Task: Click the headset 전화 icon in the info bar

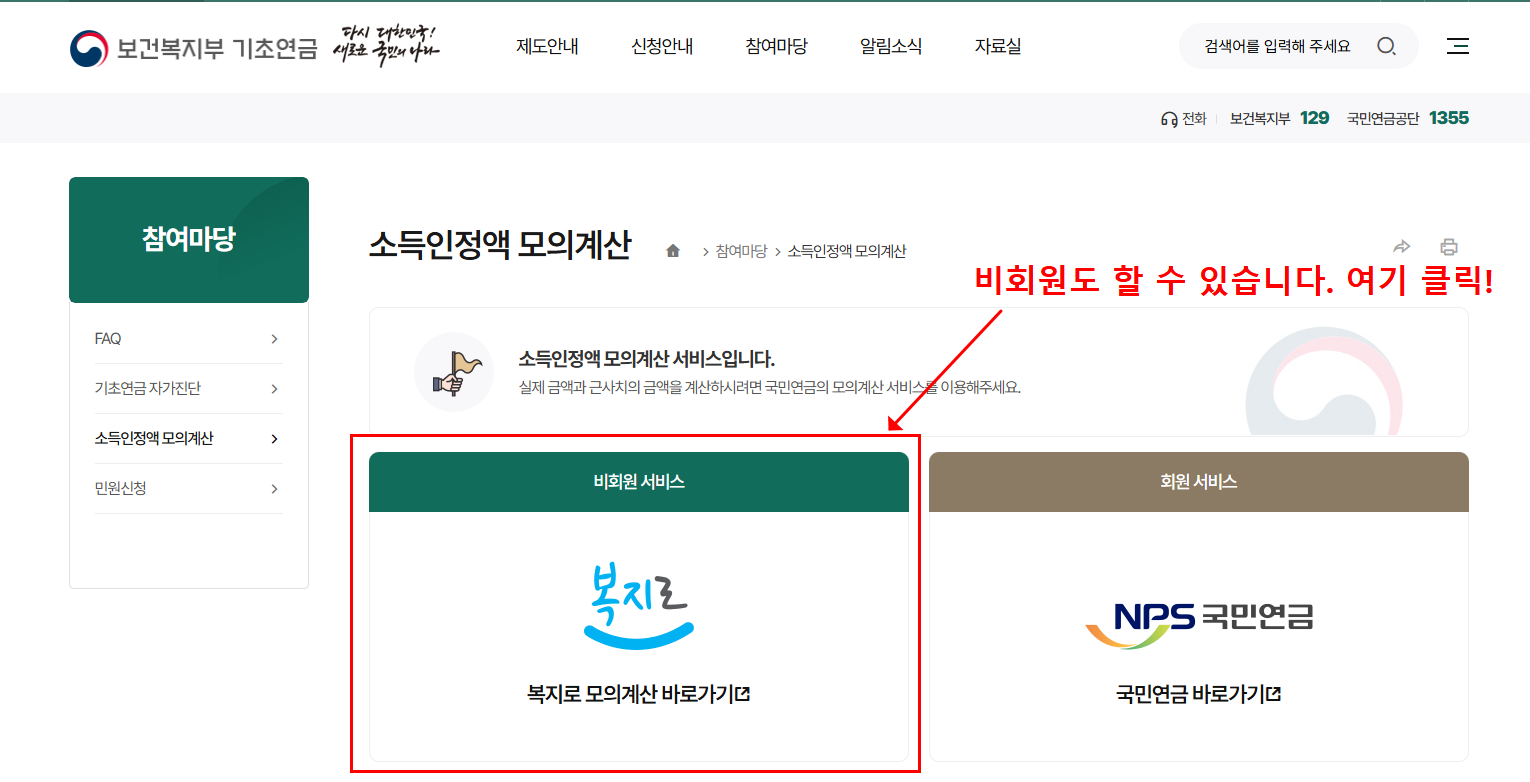Action: (1171, 117)
